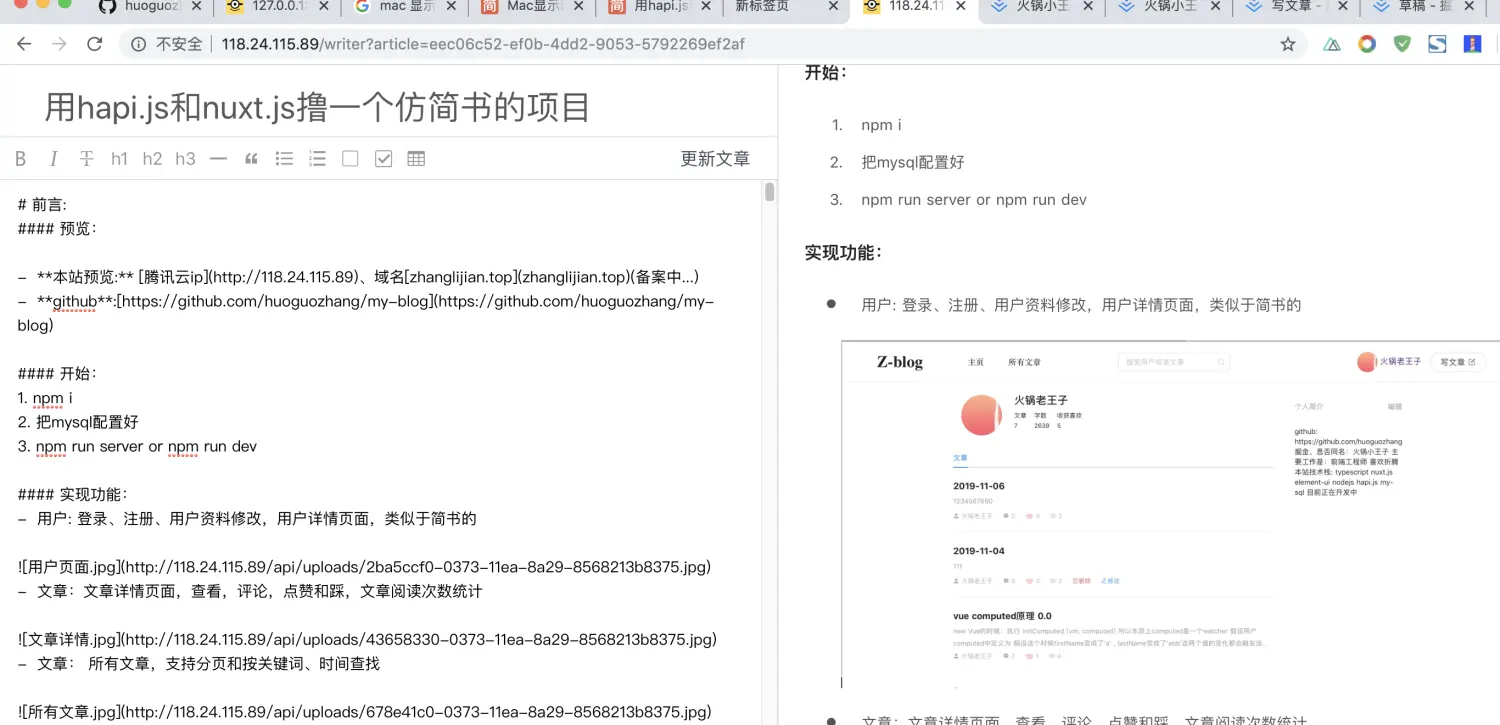Insert a horizontal rule
This screenshot has width=1500, height=725.
click(218, 159)
